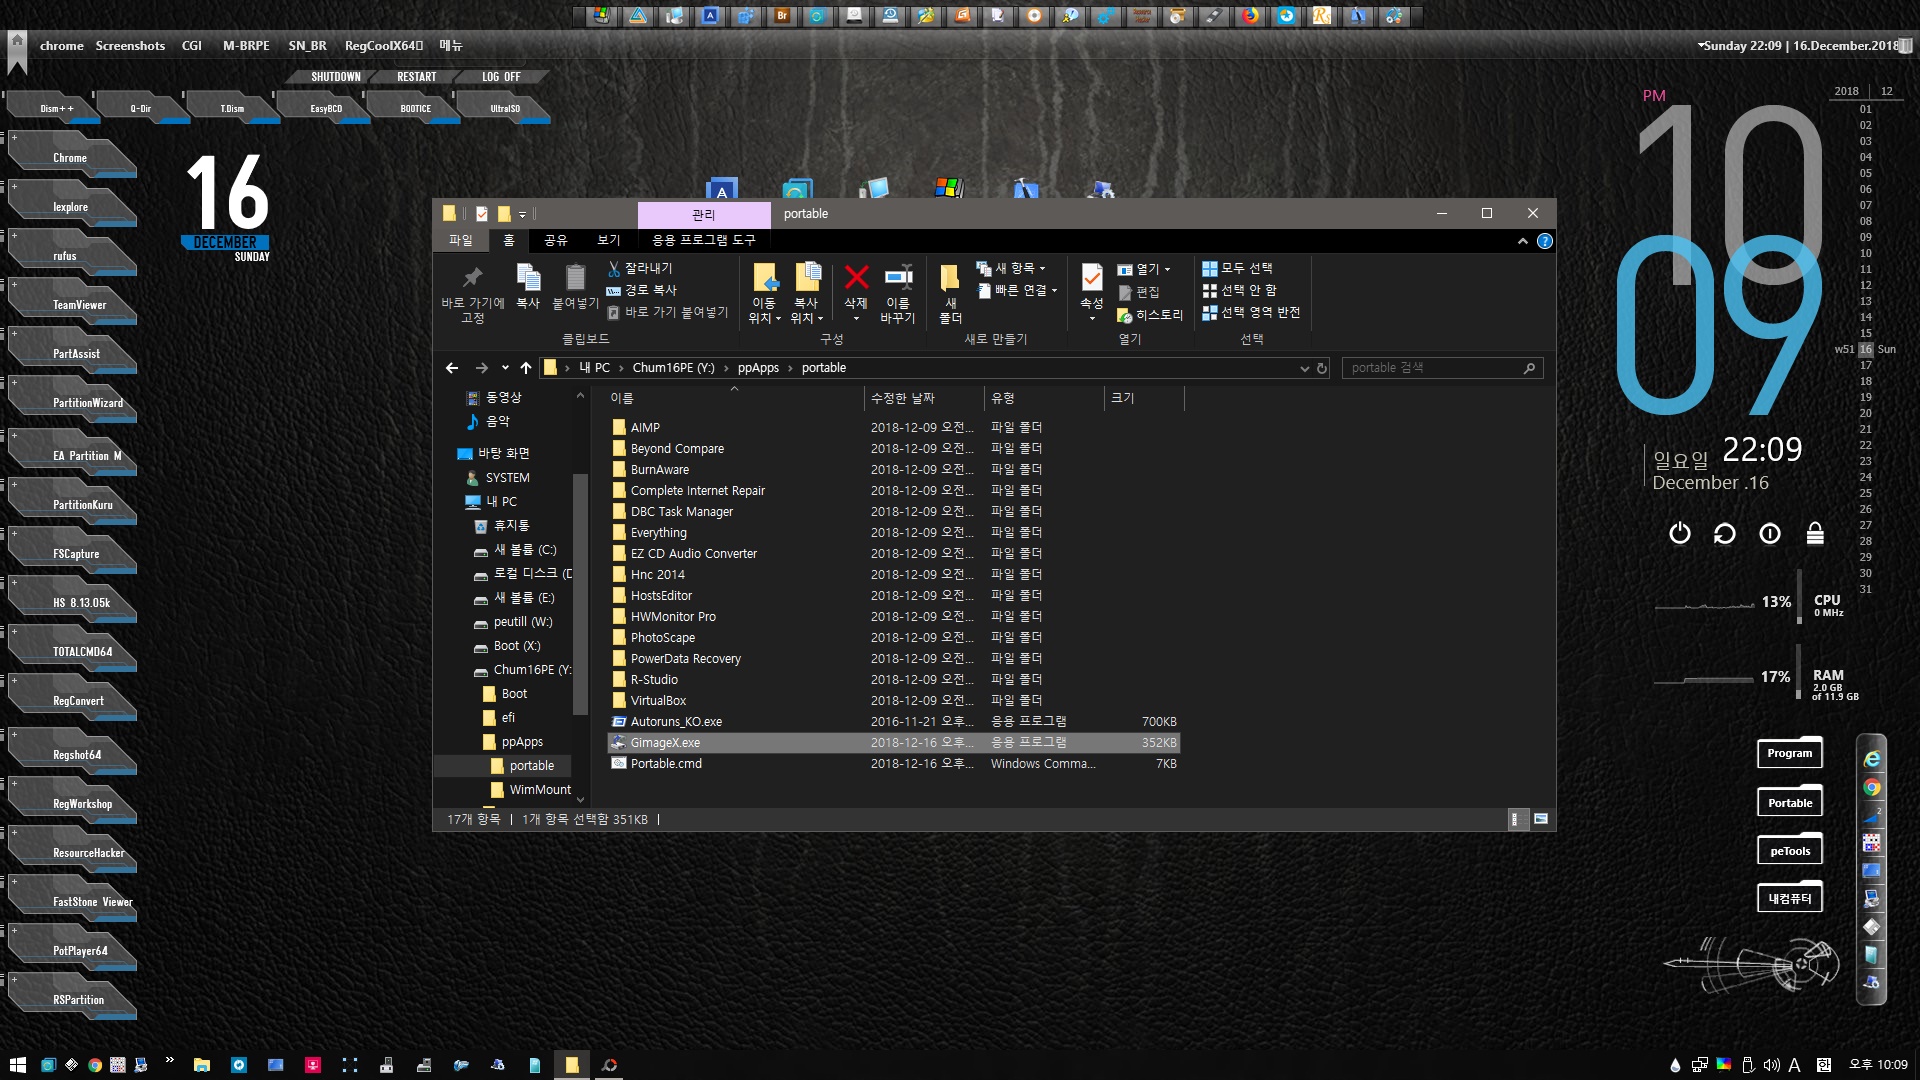Screen dimensions: 1920x1080
Task: Select the VirtualBox folder
Action: click(894, 701)
